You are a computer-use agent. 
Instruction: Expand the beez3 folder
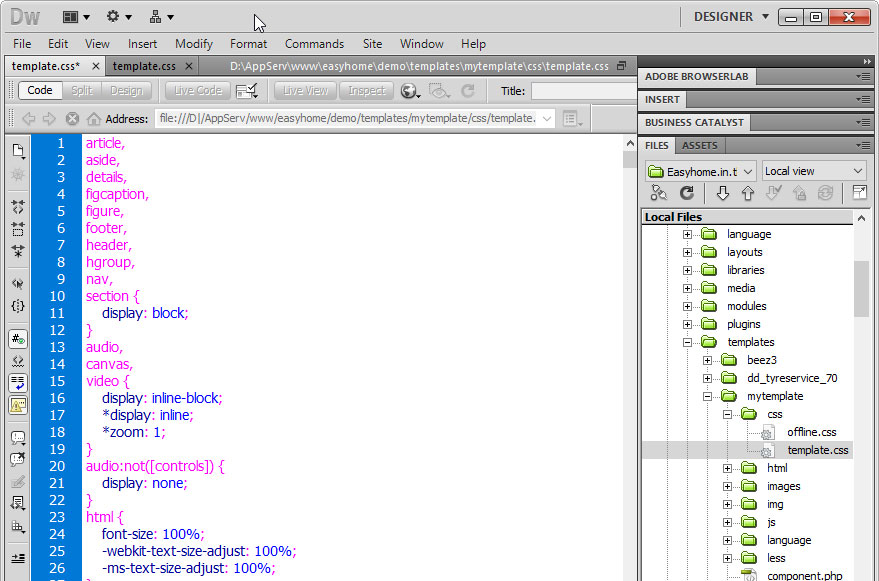click(x=707, y=360)
